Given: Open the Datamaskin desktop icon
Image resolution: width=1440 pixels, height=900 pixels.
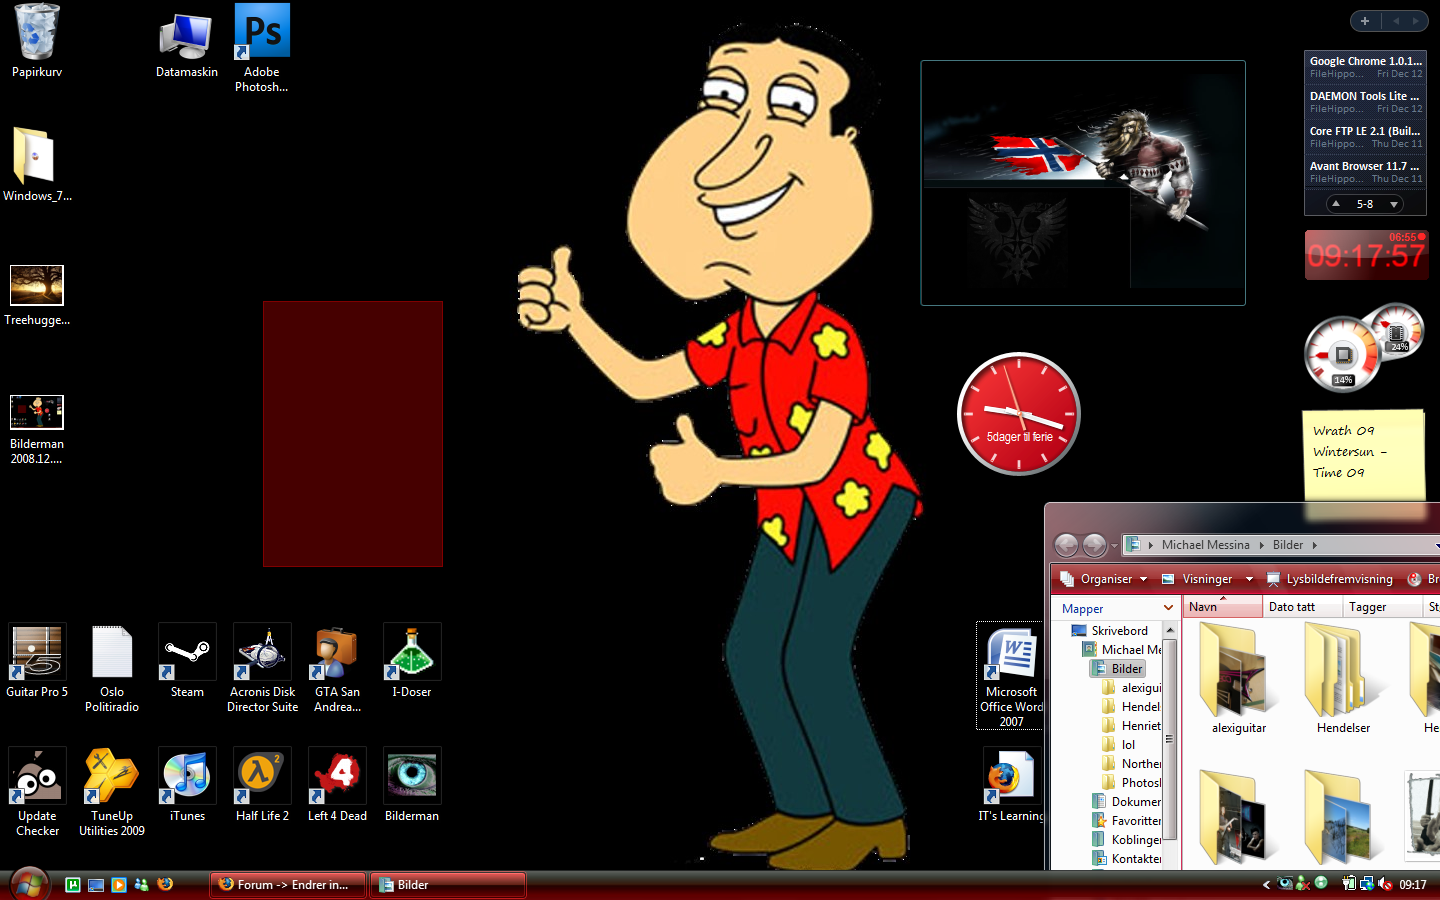Looking at the screenshot, I should [x=186, y=45].
